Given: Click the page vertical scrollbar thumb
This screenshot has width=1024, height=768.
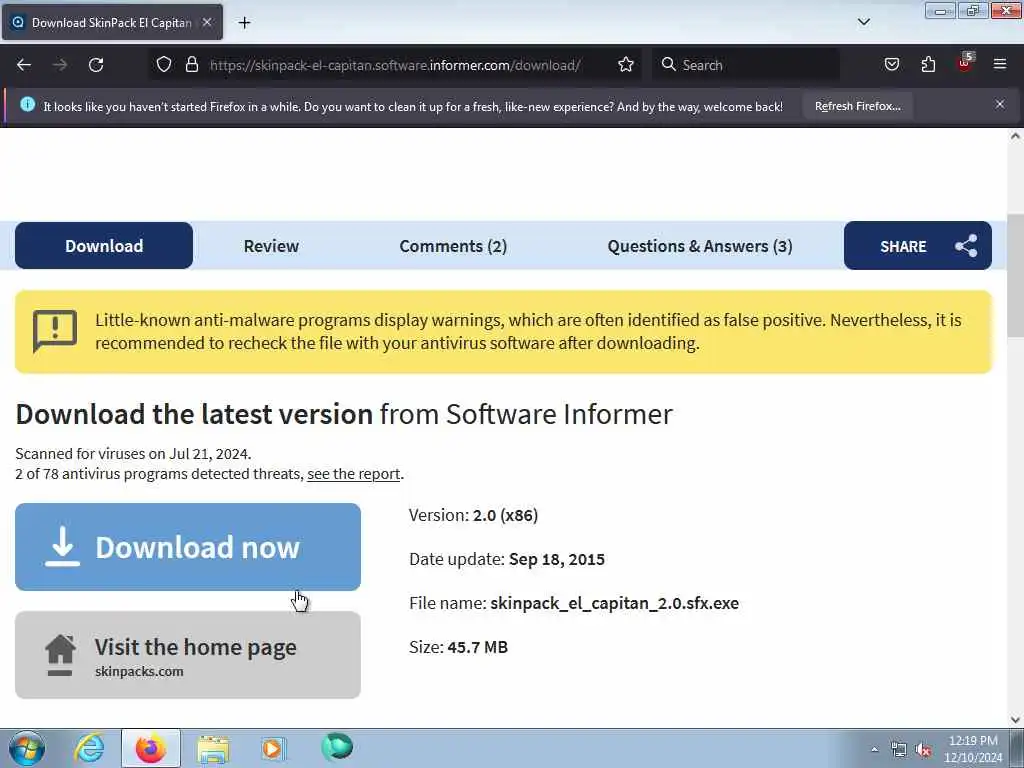Looking at the screenshot, I should 1015,276.
